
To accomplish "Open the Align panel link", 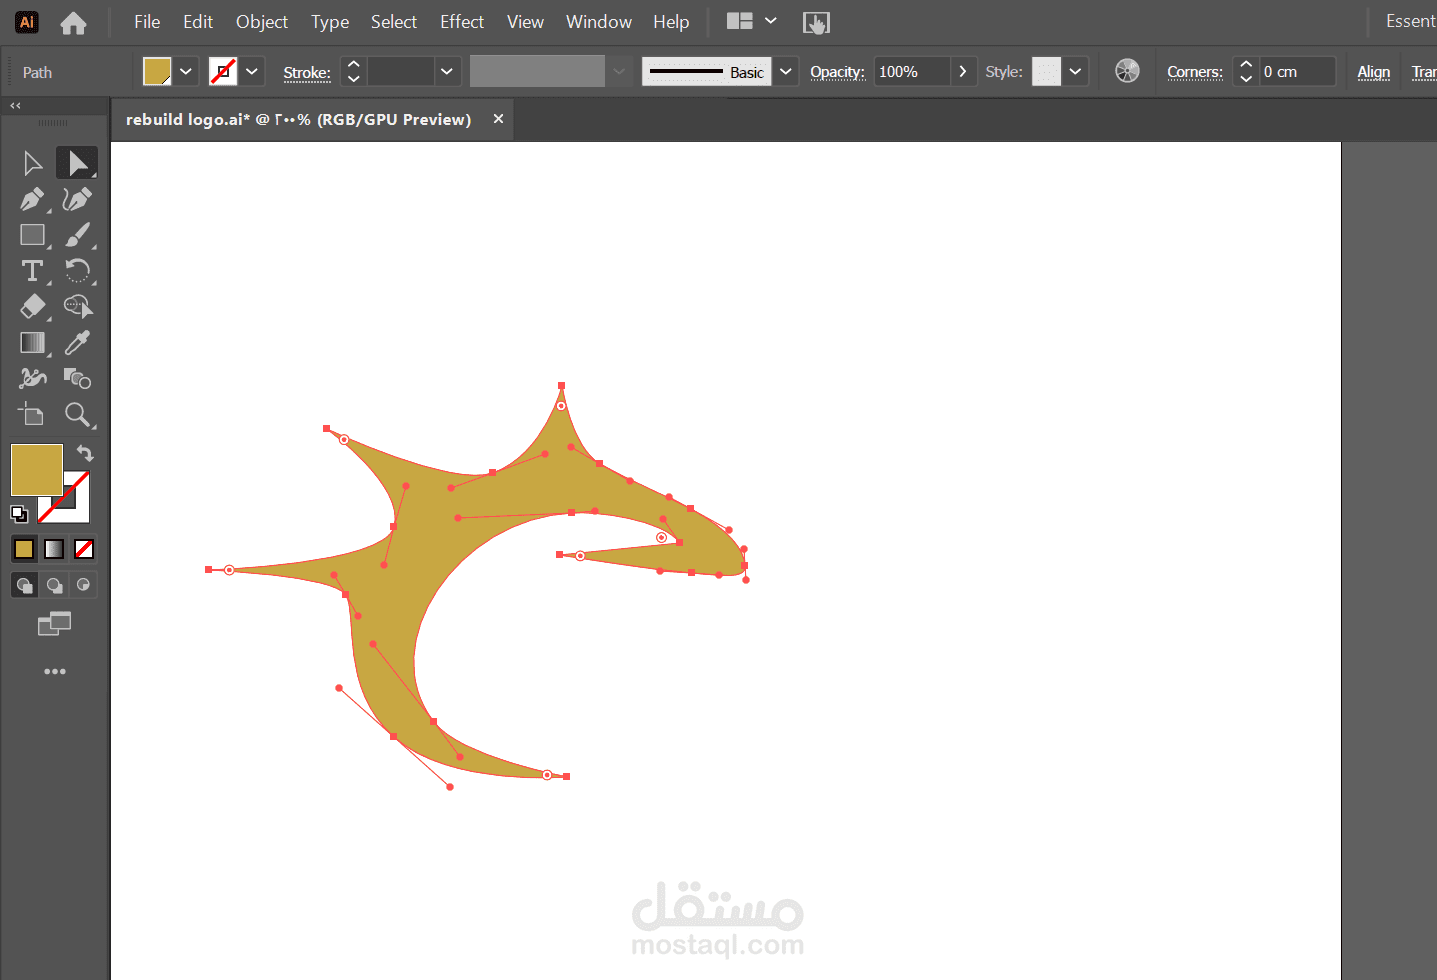I will click(1374, 72).
